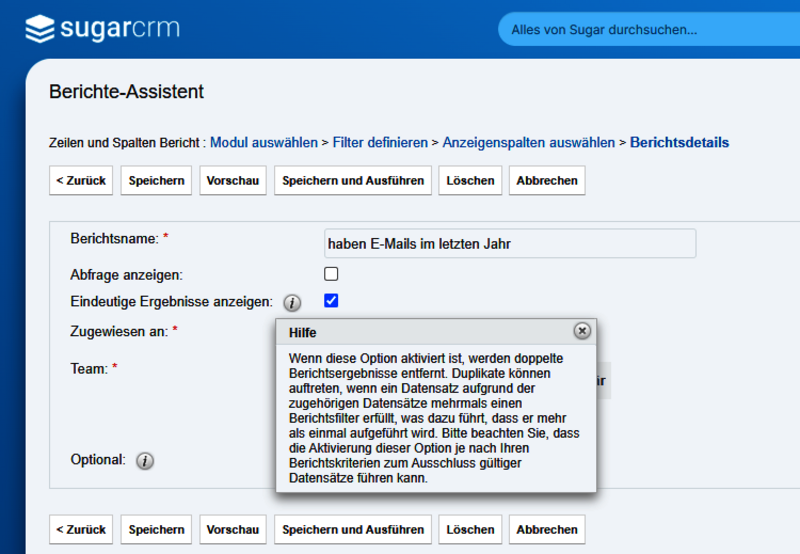Image resolution: width=800 pixels, height=554 pixels.
Task: Open info help icon next to Optional
Action: coord(145,461)
